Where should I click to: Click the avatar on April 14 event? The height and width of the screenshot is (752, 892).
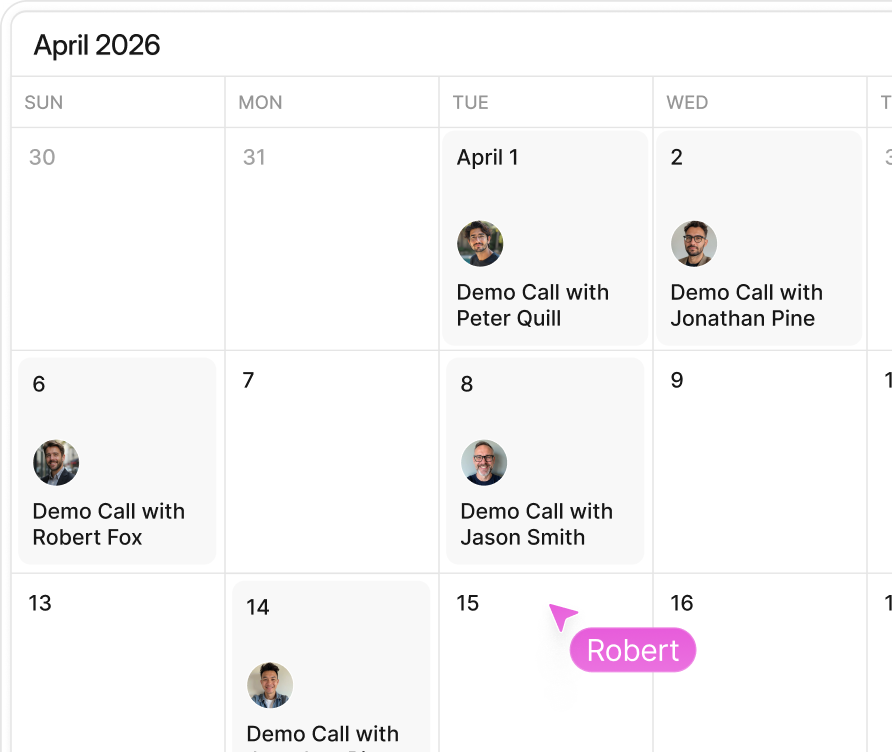270,685
